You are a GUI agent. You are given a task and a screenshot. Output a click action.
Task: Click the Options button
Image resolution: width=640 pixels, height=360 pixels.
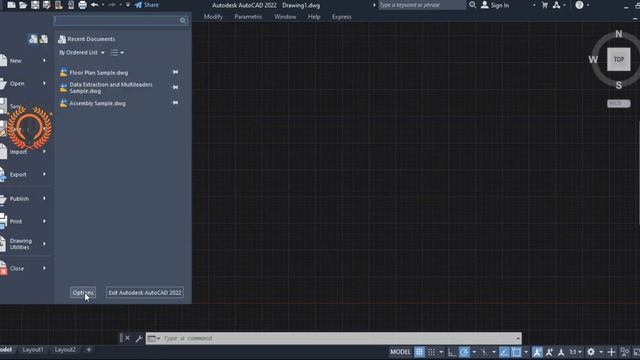click(83, 293)
